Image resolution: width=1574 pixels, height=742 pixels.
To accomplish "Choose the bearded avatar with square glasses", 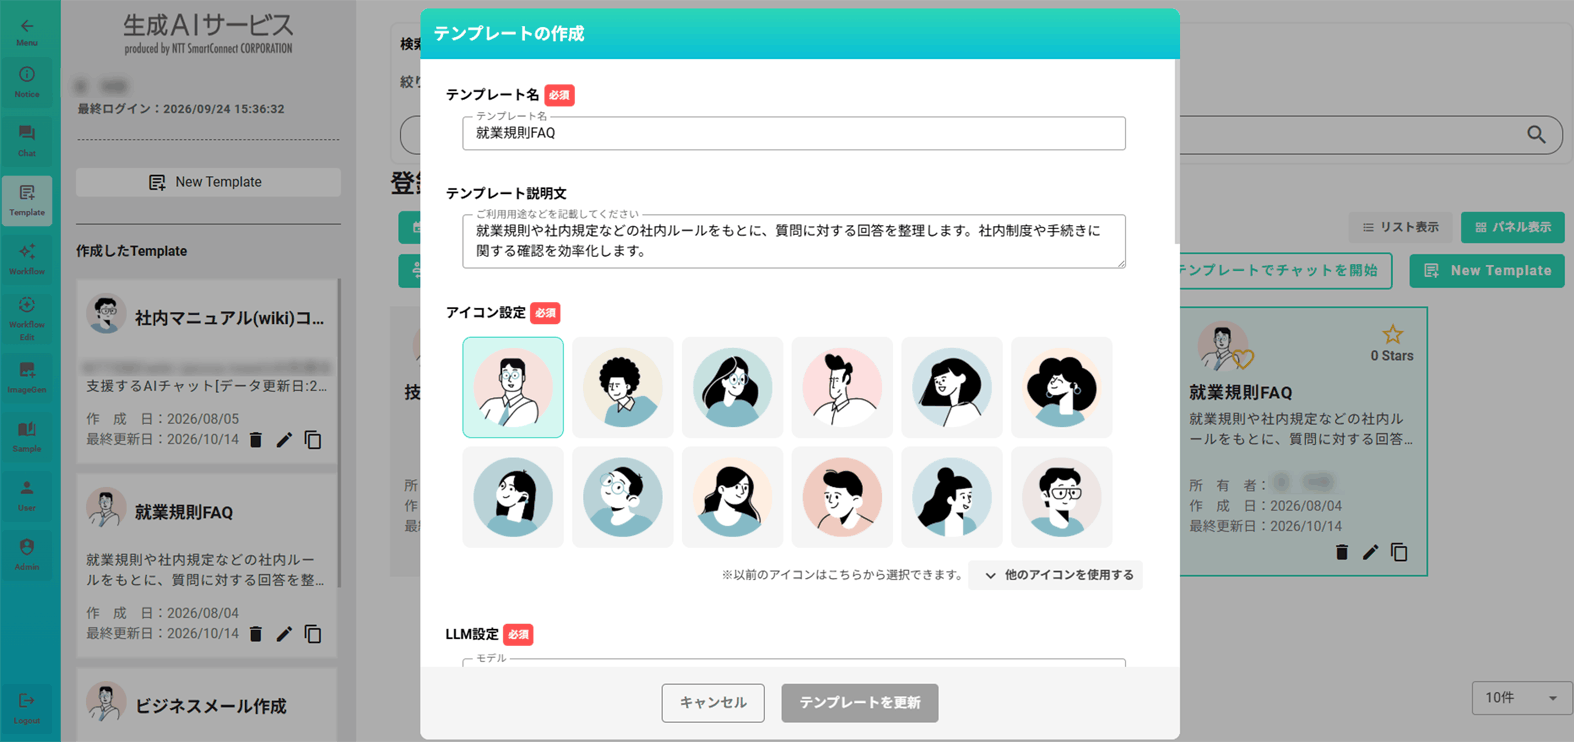I will 1062,497.
